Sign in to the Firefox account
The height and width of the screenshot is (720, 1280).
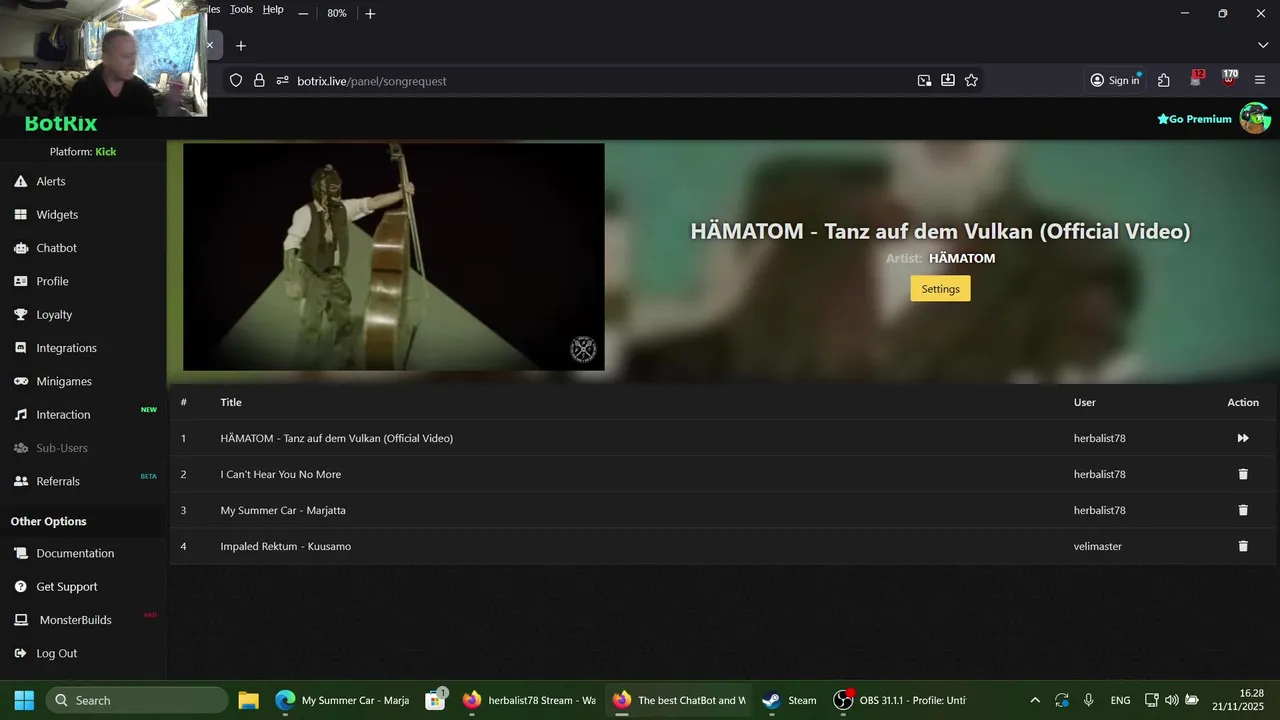coord(1114,81)
